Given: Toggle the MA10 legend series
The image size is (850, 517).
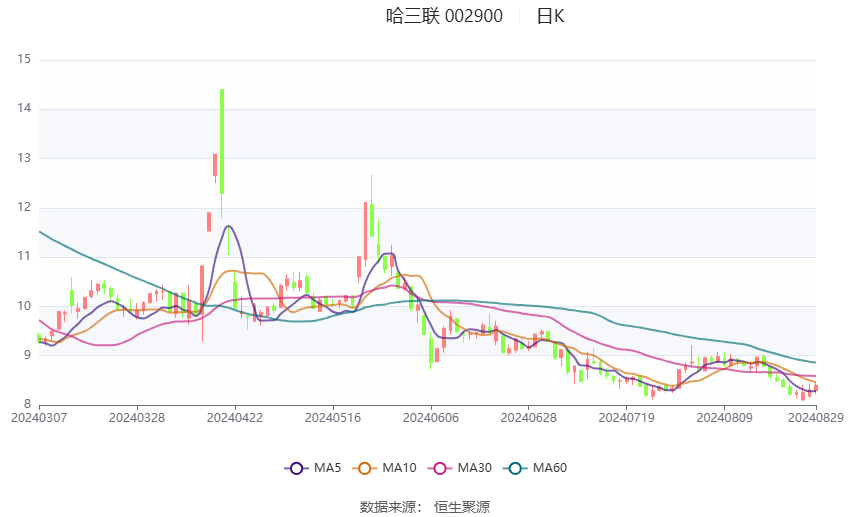Looking at the screenshot, I should tap(384, 468).
